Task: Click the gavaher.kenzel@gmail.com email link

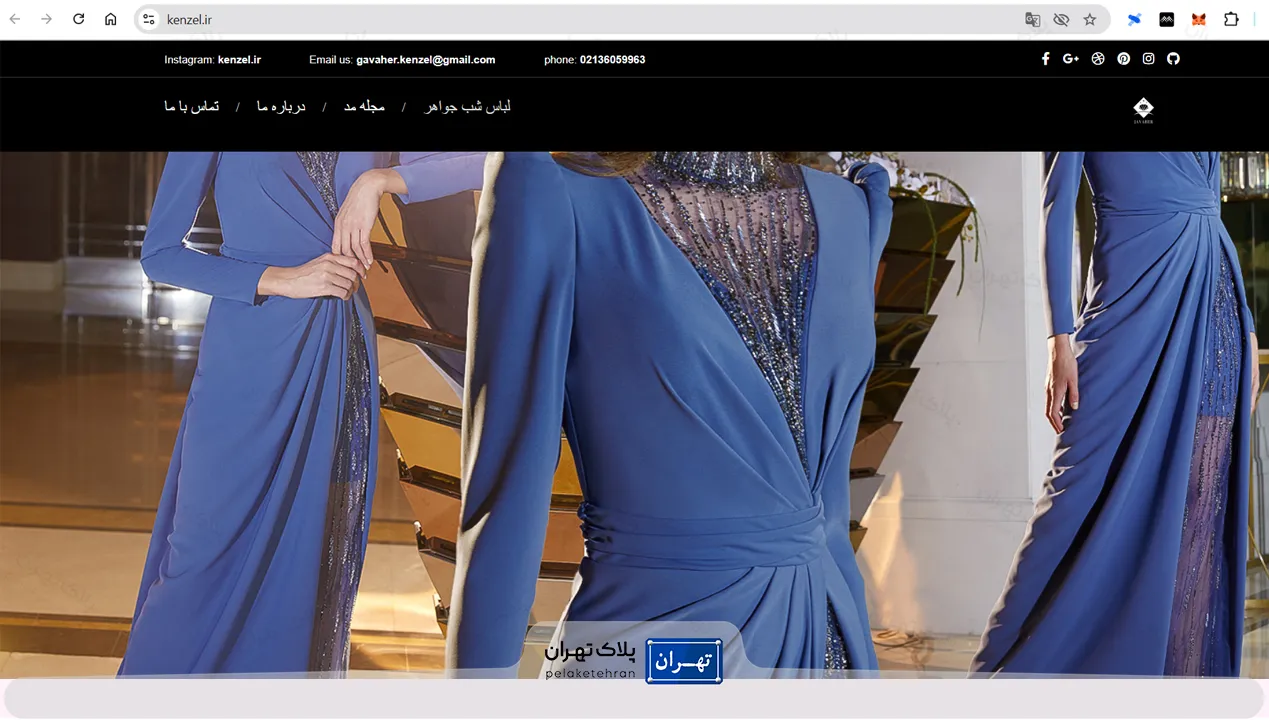Action: tap(425, 60)
